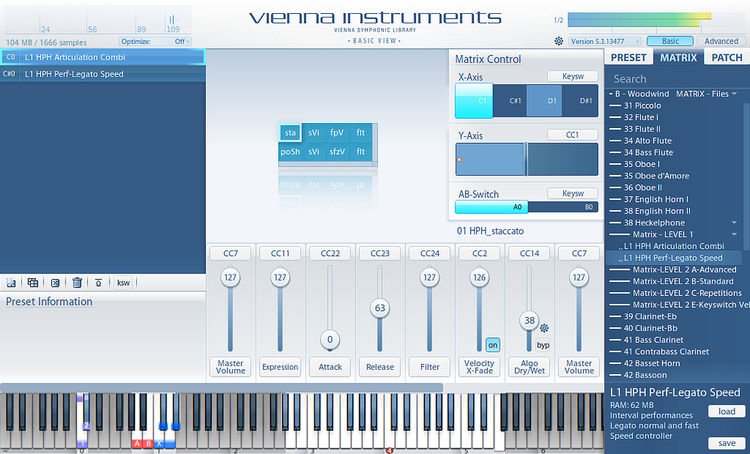The image size is (750, 454).
Task: Switch to the Advanced view mode
Action: 721,41
